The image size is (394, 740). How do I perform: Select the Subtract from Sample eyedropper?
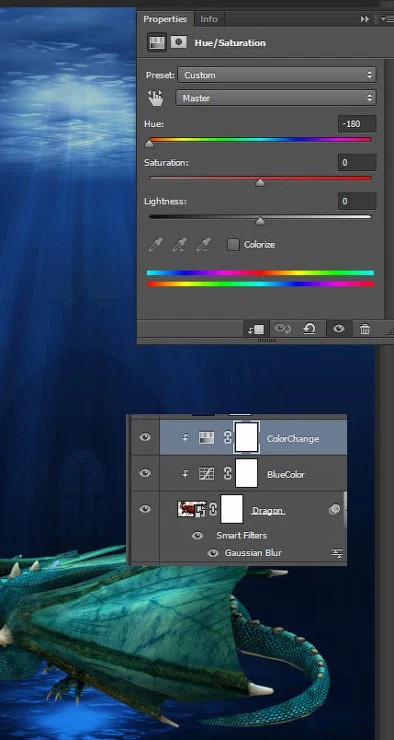tap(204, 244)
